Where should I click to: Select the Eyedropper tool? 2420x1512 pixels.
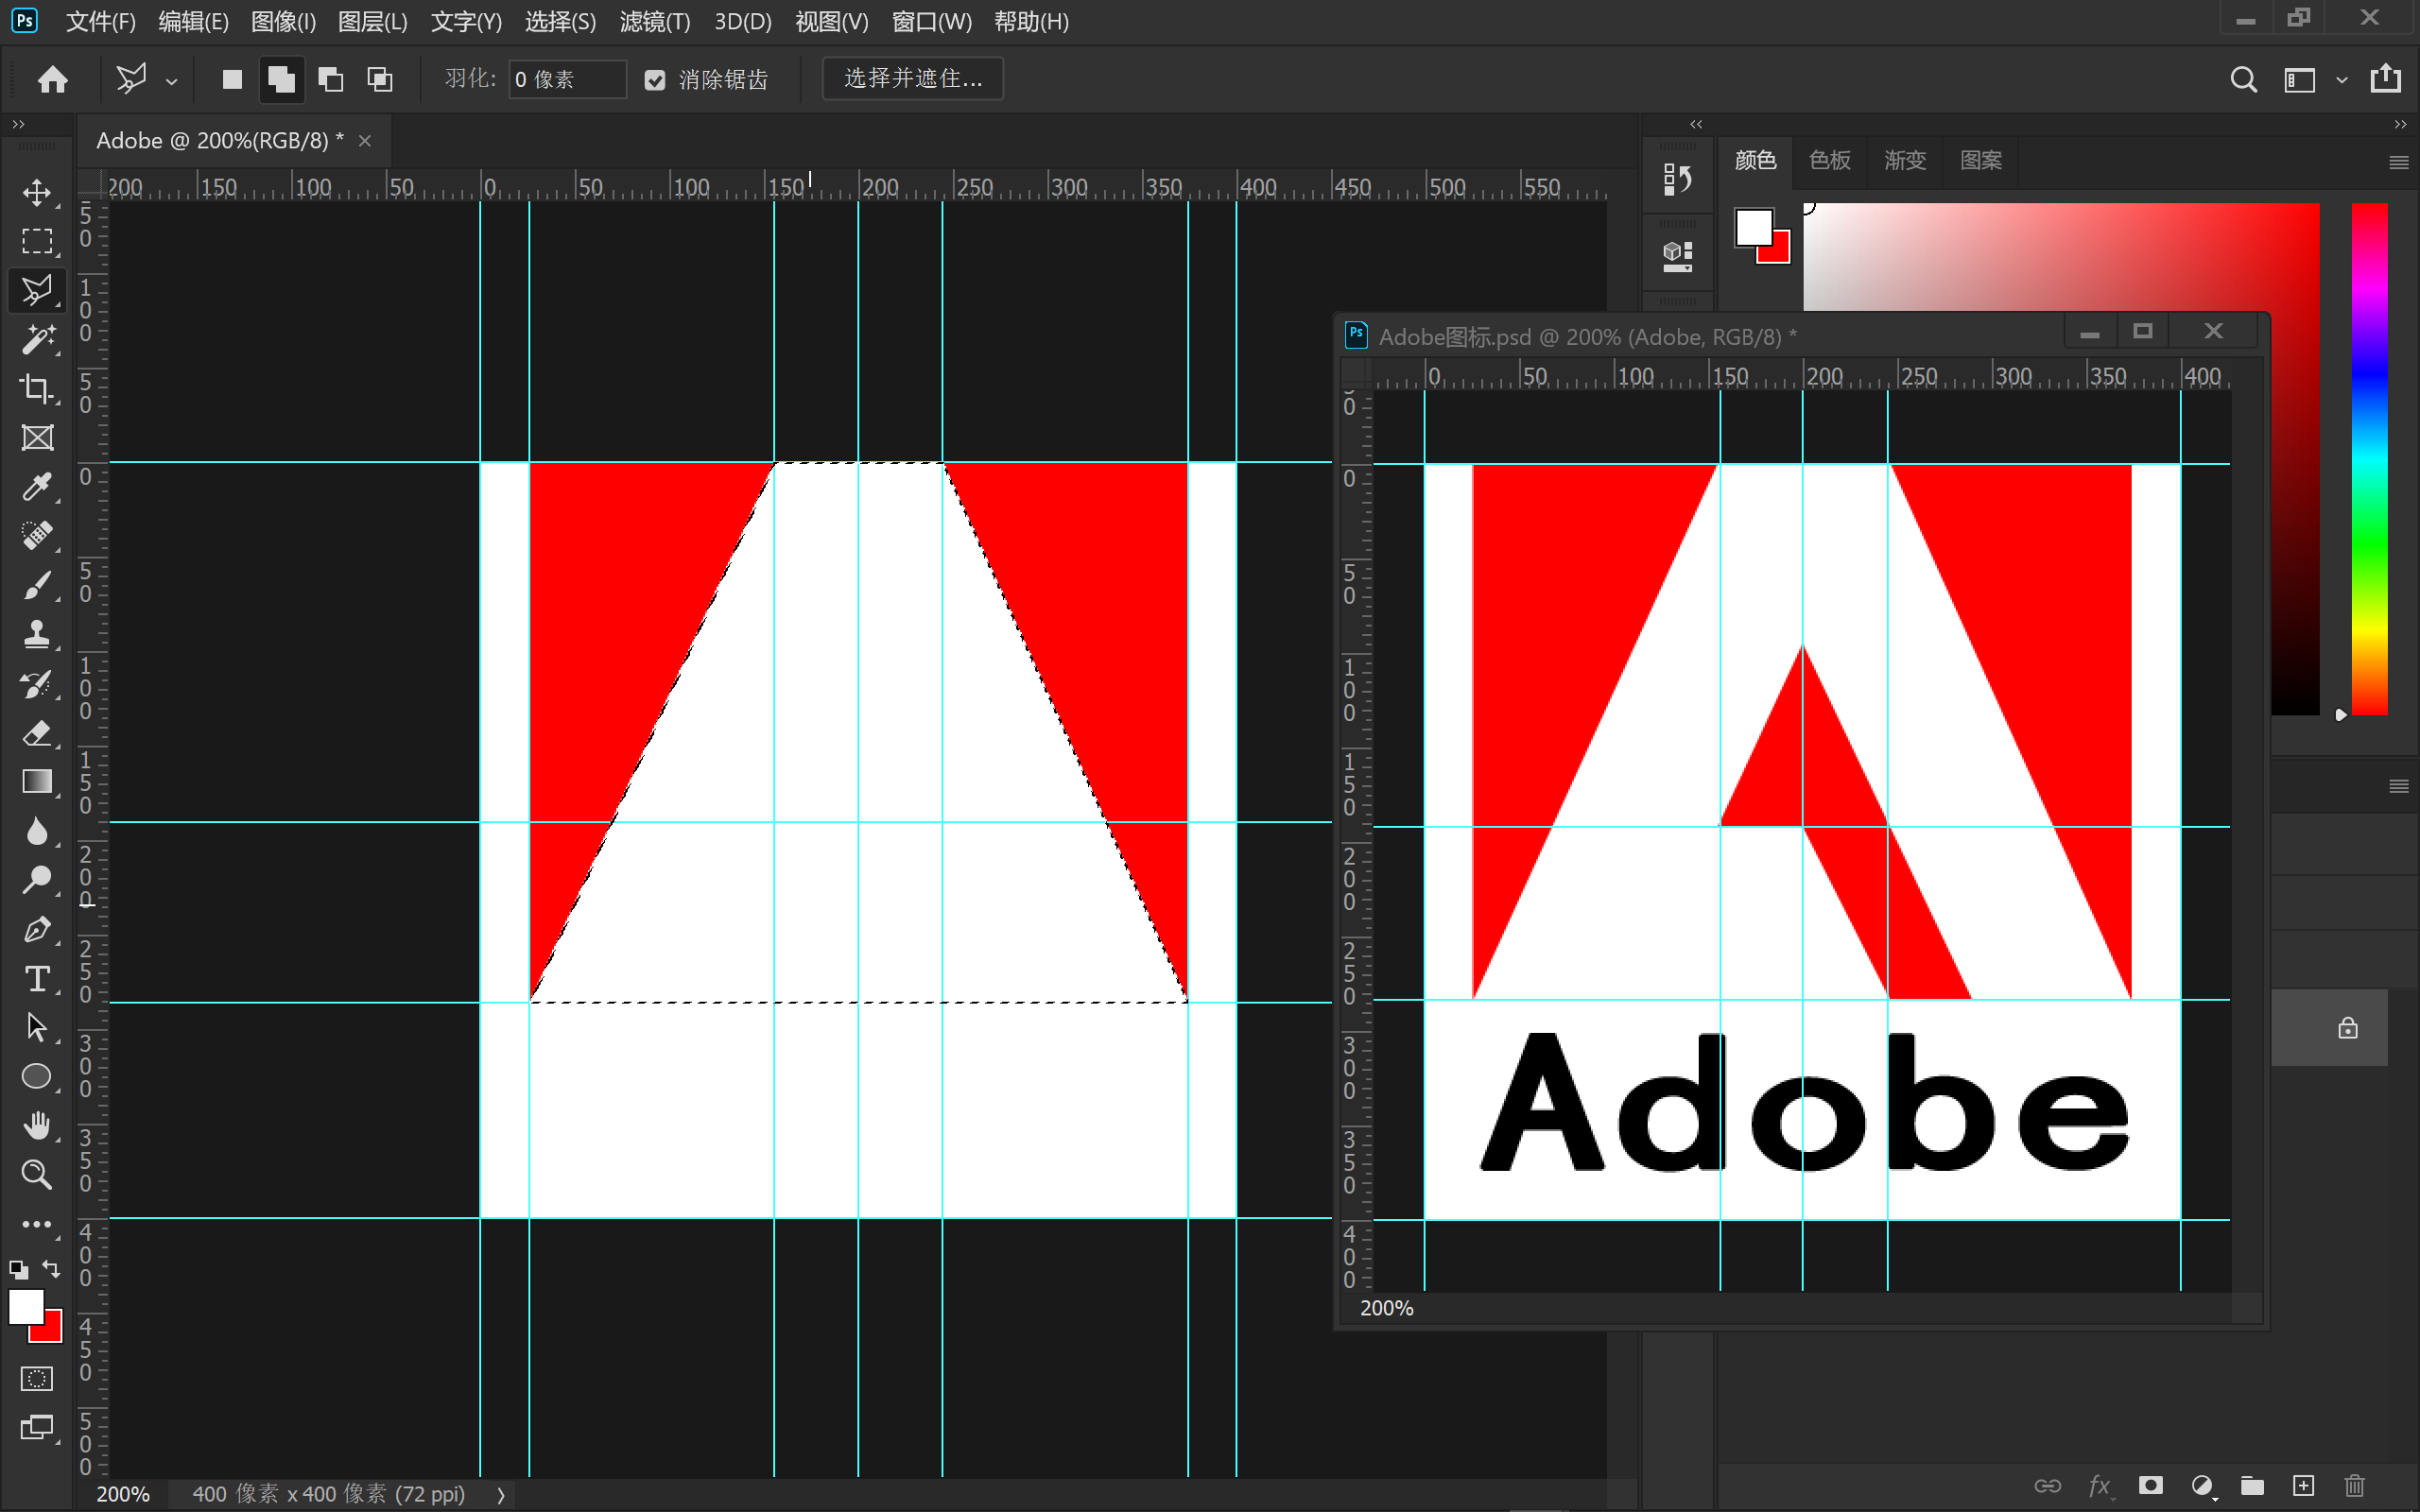point(37,486)
